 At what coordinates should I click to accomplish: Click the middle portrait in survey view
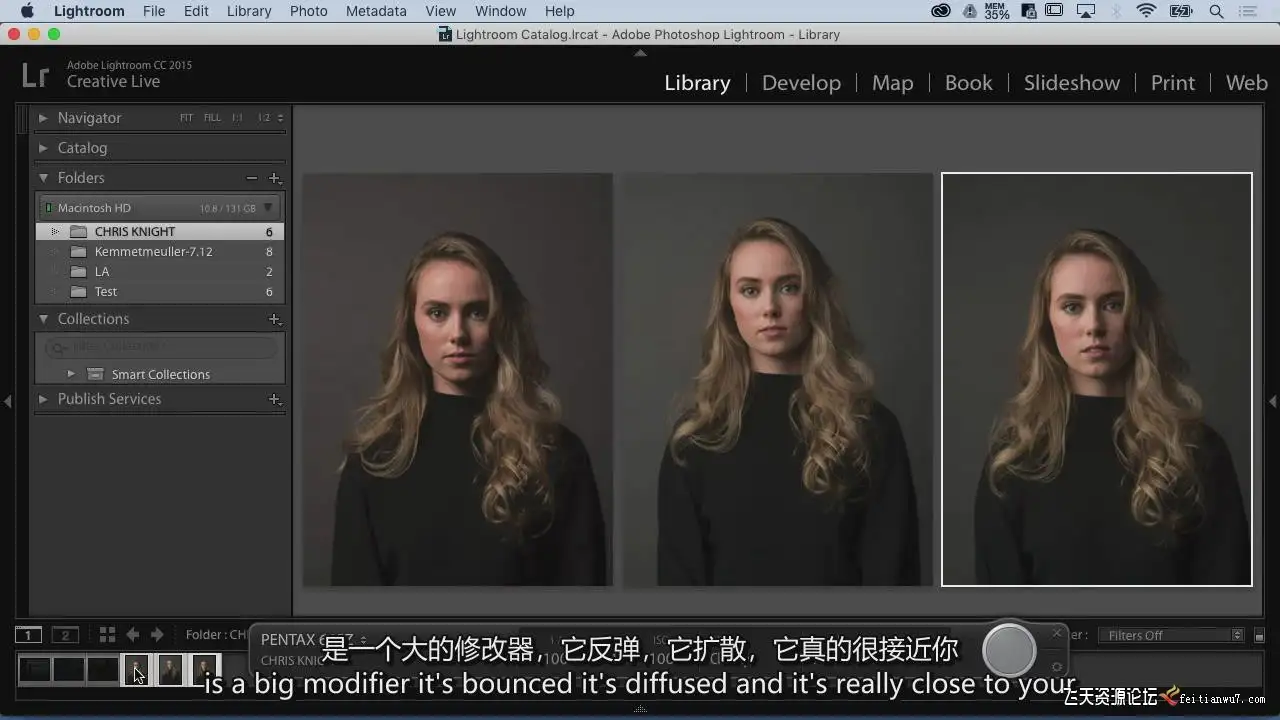click(x=778, y=380)
